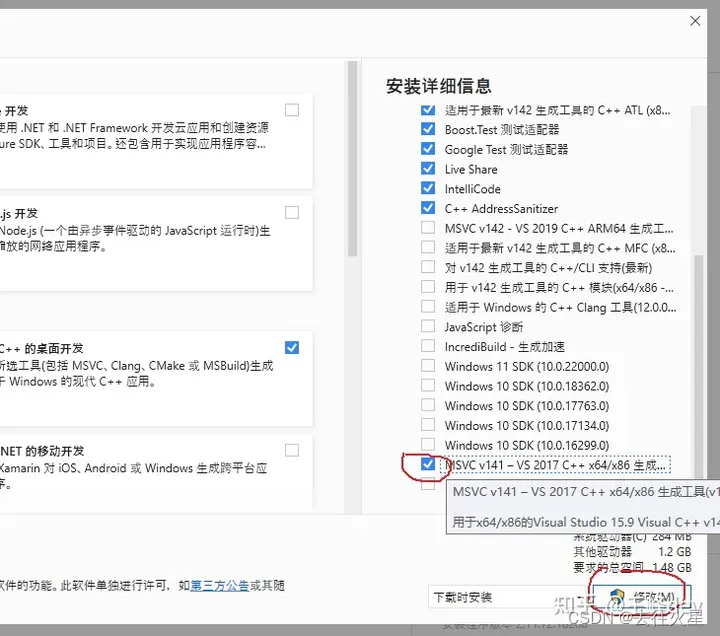Select the .NET 的移动开发 workload checkbox
This screenshot has width=720, height=636.
pyautogui.click(x=292, y=450)
